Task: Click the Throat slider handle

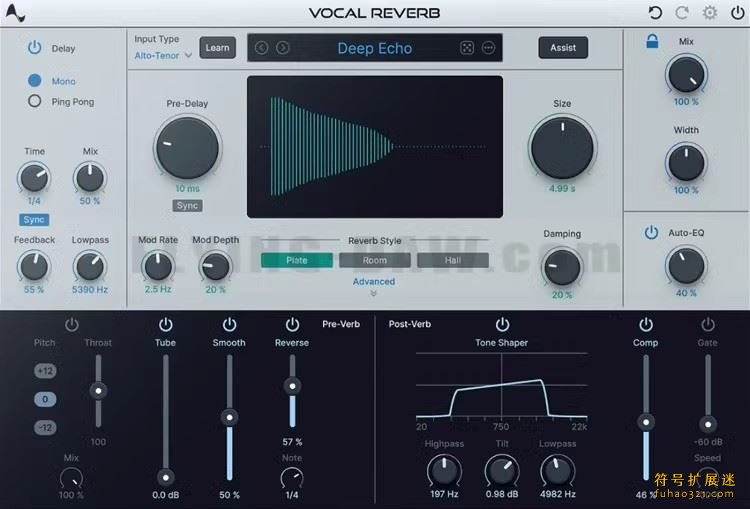Action: pyautogui.click(x=99, y=391)
